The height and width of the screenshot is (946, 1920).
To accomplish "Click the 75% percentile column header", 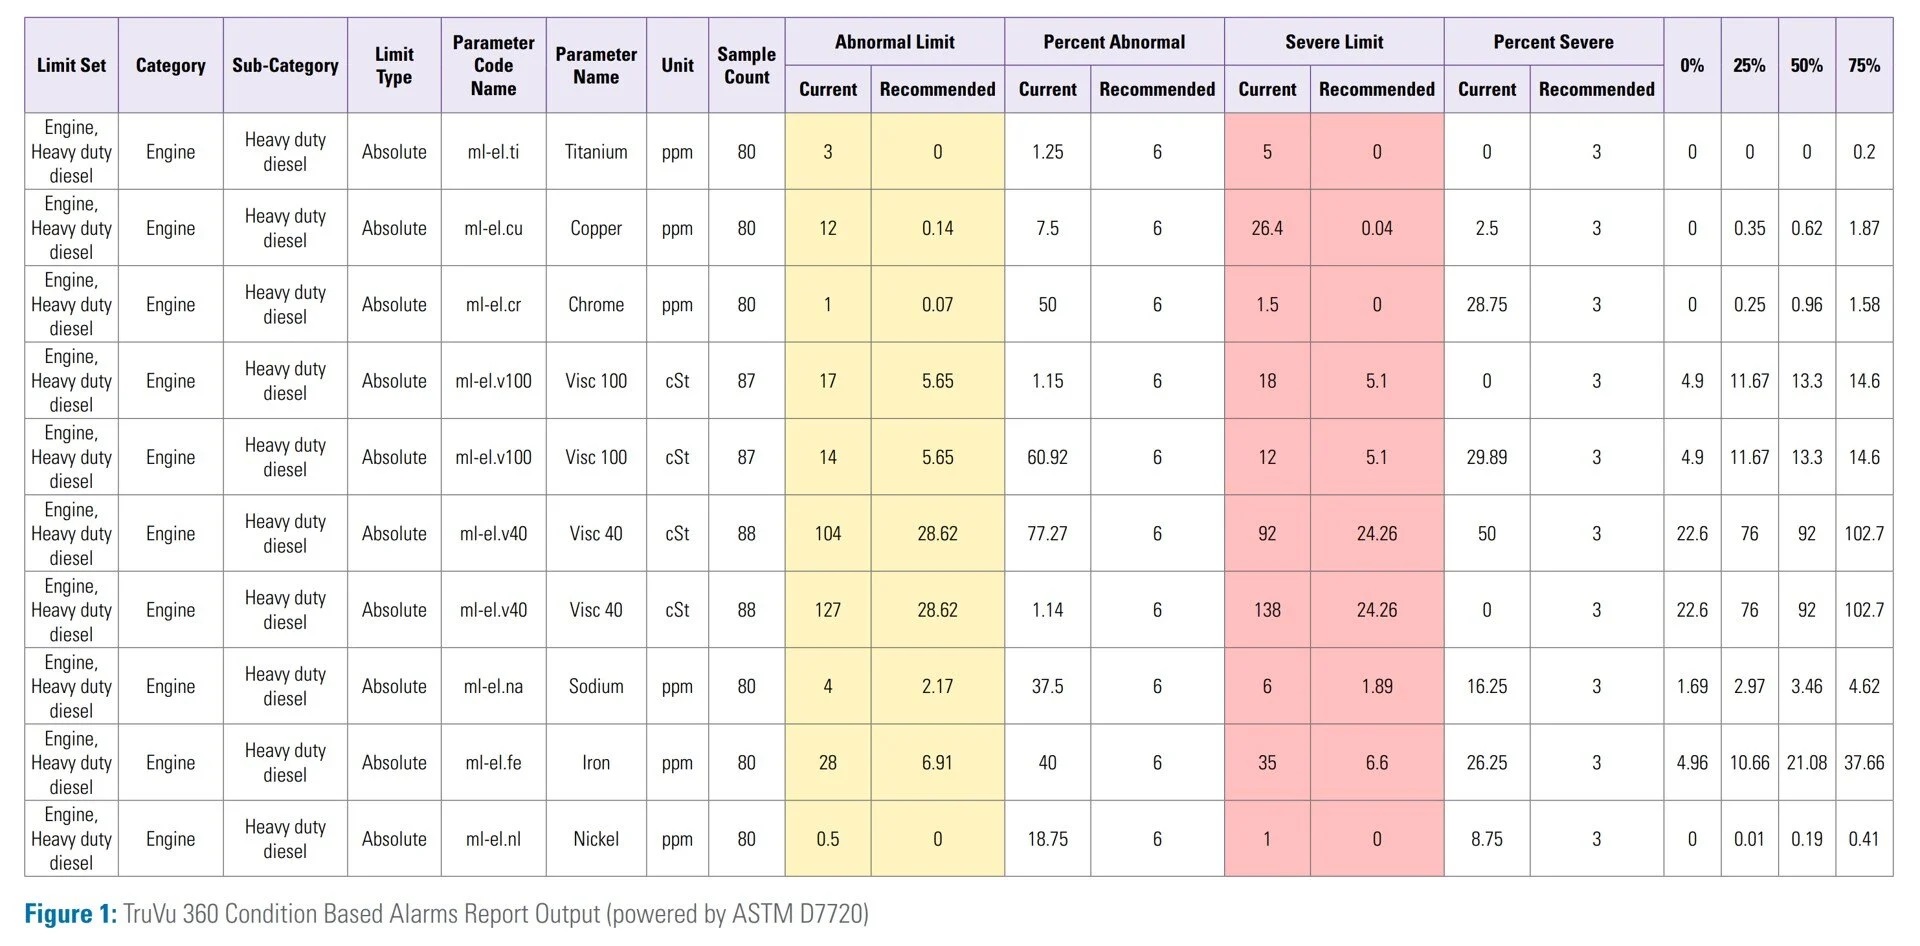I will 1864,65.
